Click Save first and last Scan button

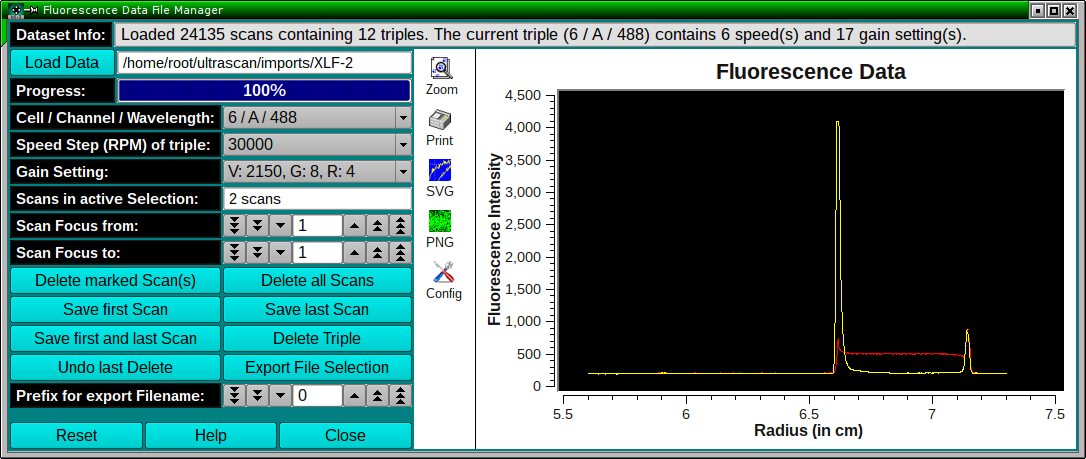pyautogui.click(x=116, y=339)
